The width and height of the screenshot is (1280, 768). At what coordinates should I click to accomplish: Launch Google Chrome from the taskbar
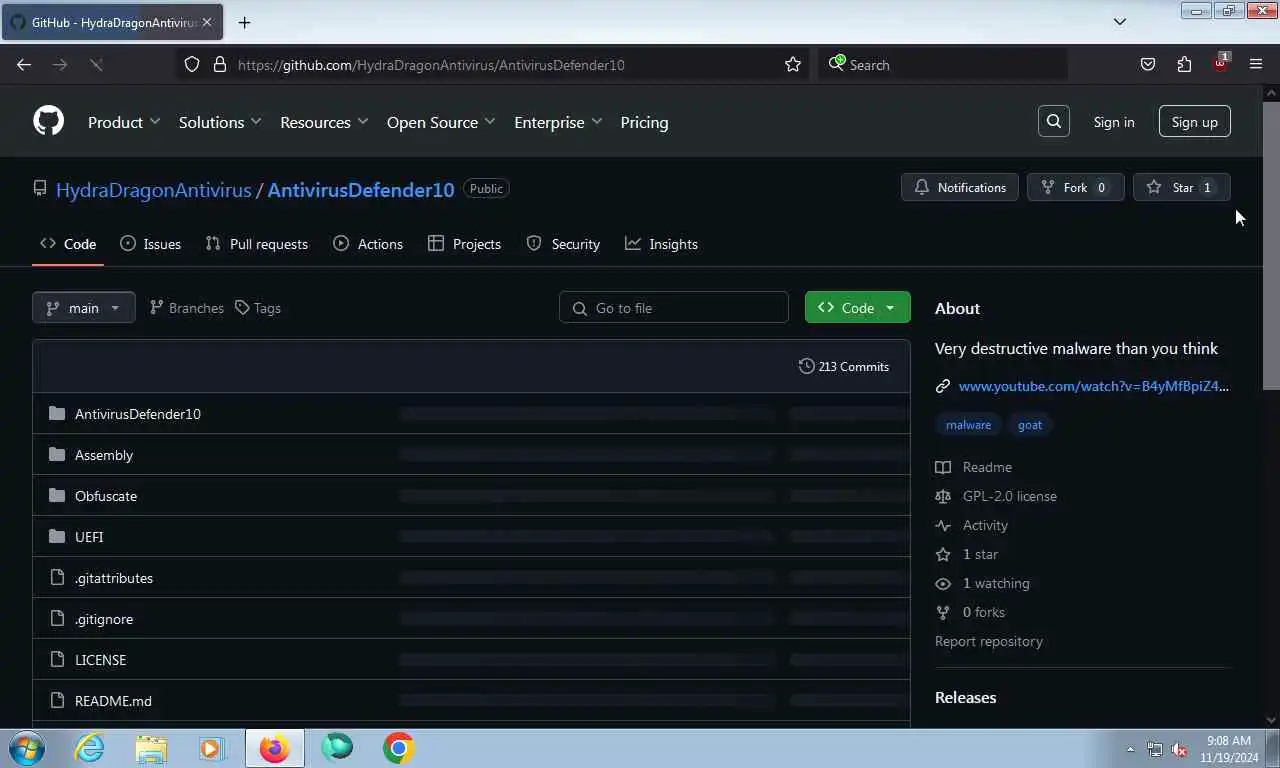point(398,748)
